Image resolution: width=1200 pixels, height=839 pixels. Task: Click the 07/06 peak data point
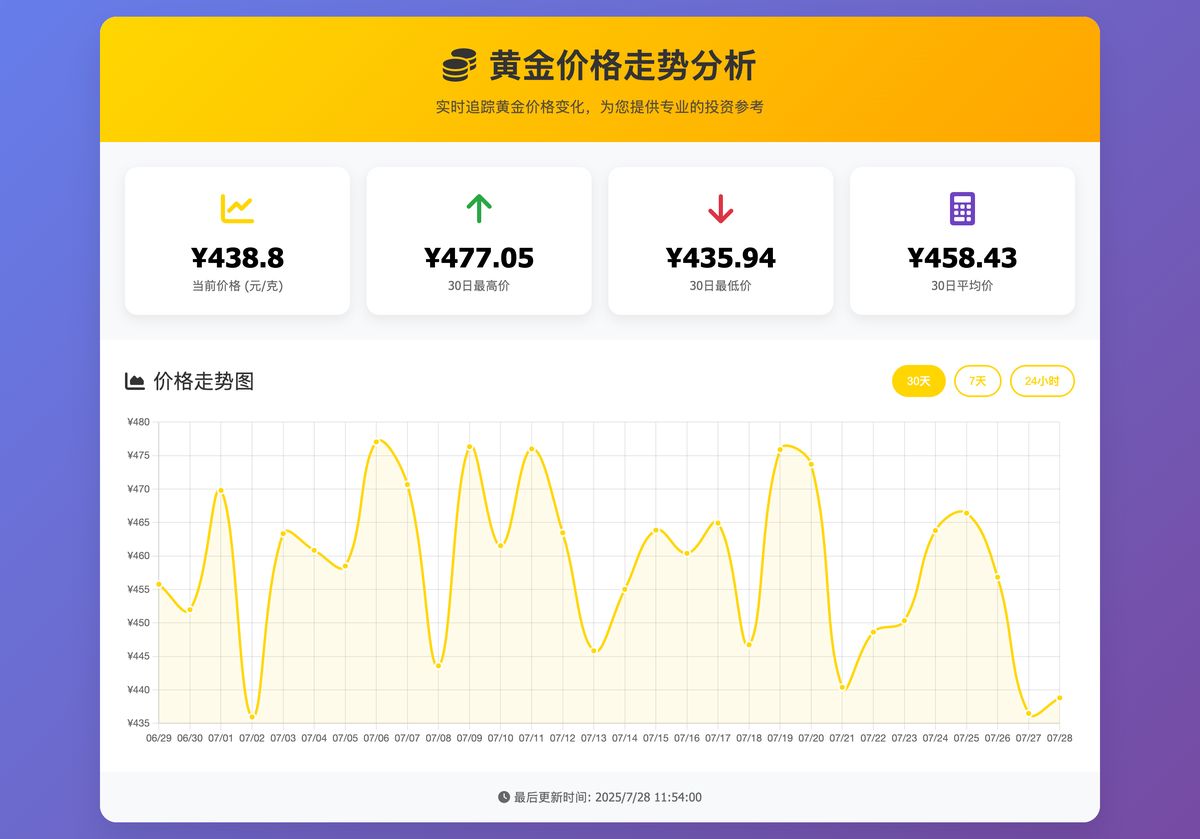point(376,441)
